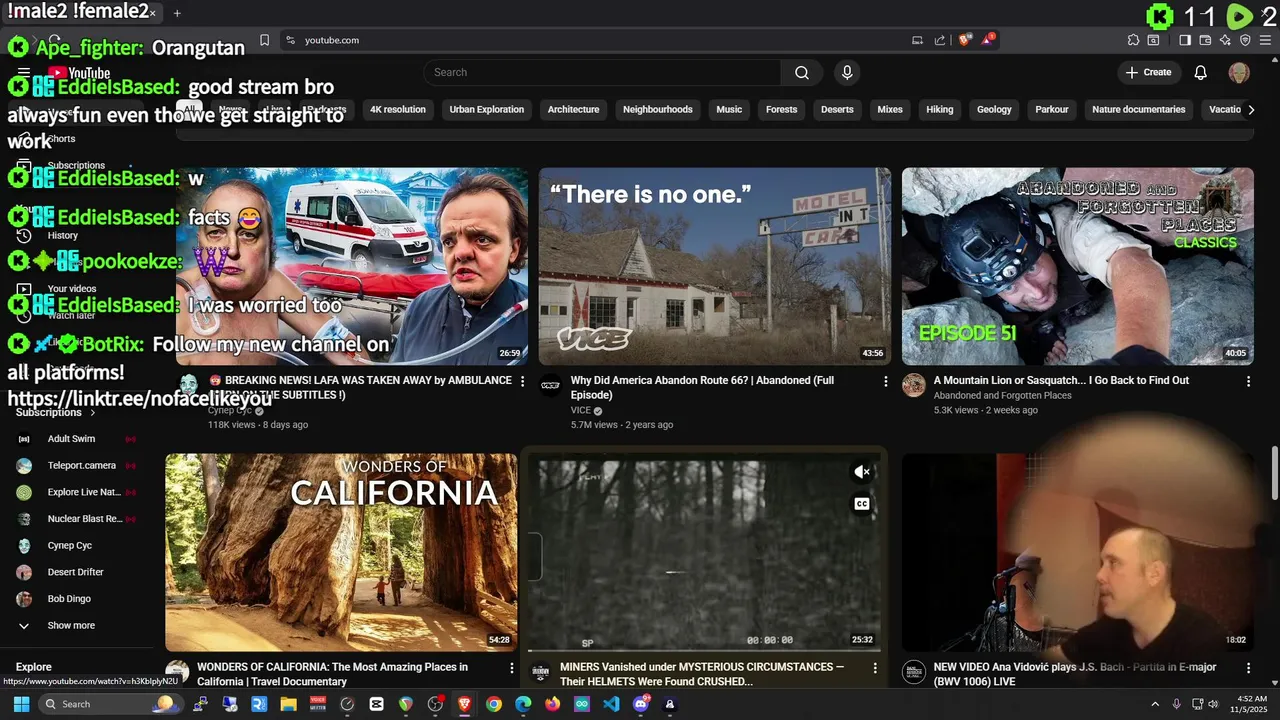Open Microsoft Edge from the taskbar
The width and height of the screenshot is (1280, 720).
point(523,704)
